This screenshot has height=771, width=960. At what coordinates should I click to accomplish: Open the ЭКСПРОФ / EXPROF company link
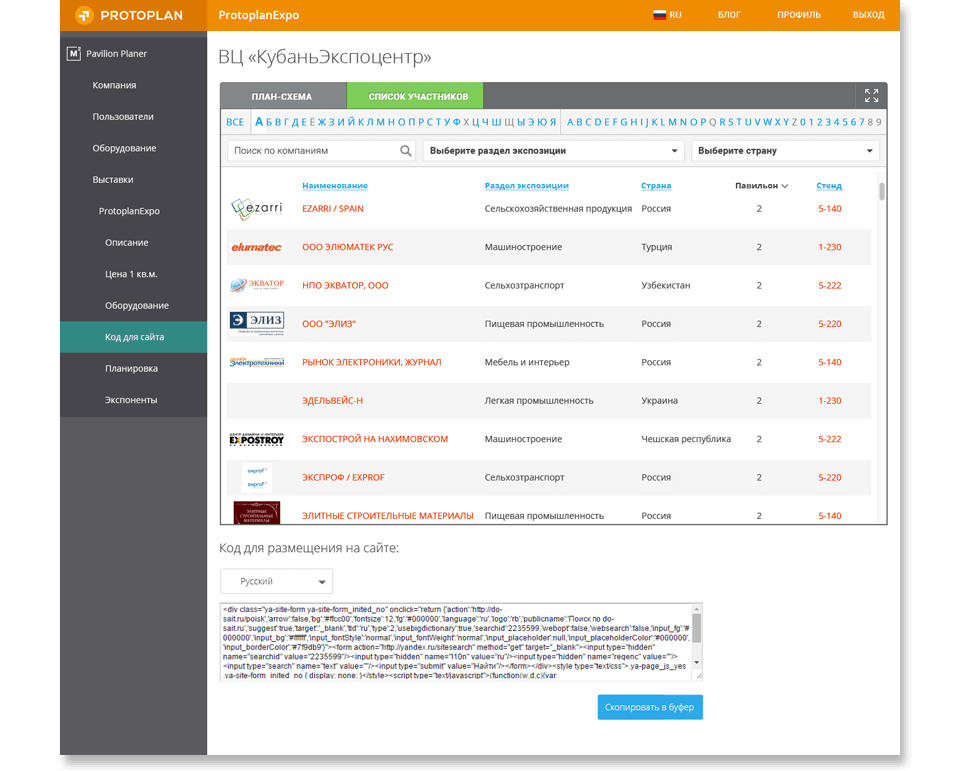[x=343, y=478]
